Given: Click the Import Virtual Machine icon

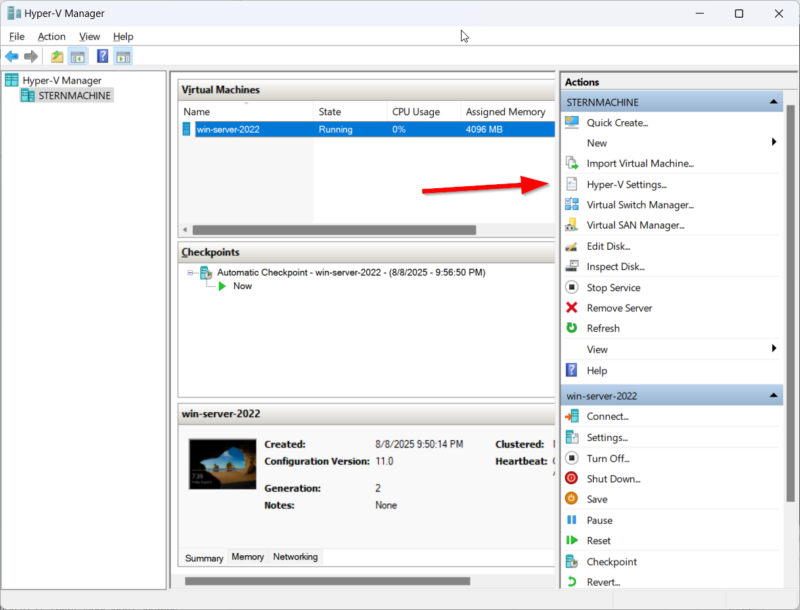Looking at the screenshot, I should click(x=572, y=163).
